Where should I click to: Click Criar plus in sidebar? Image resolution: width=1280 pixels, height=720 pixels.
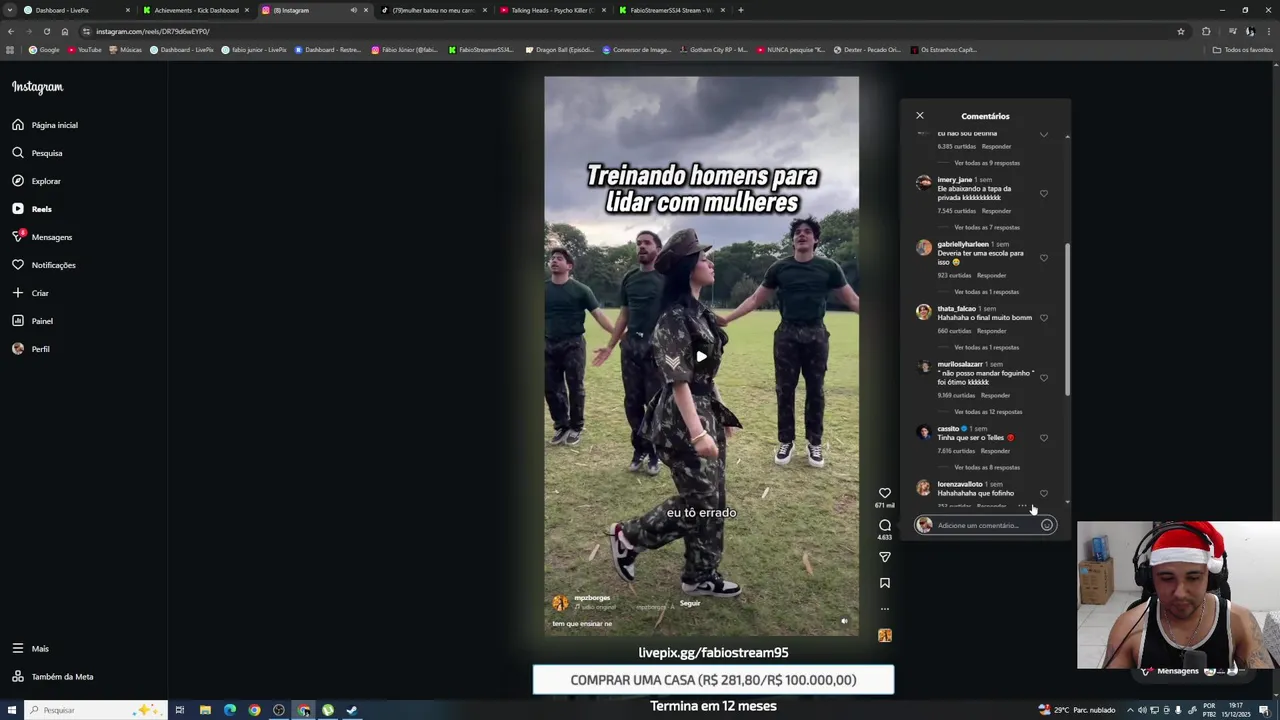pyautogui.click(x=30, y=293)
